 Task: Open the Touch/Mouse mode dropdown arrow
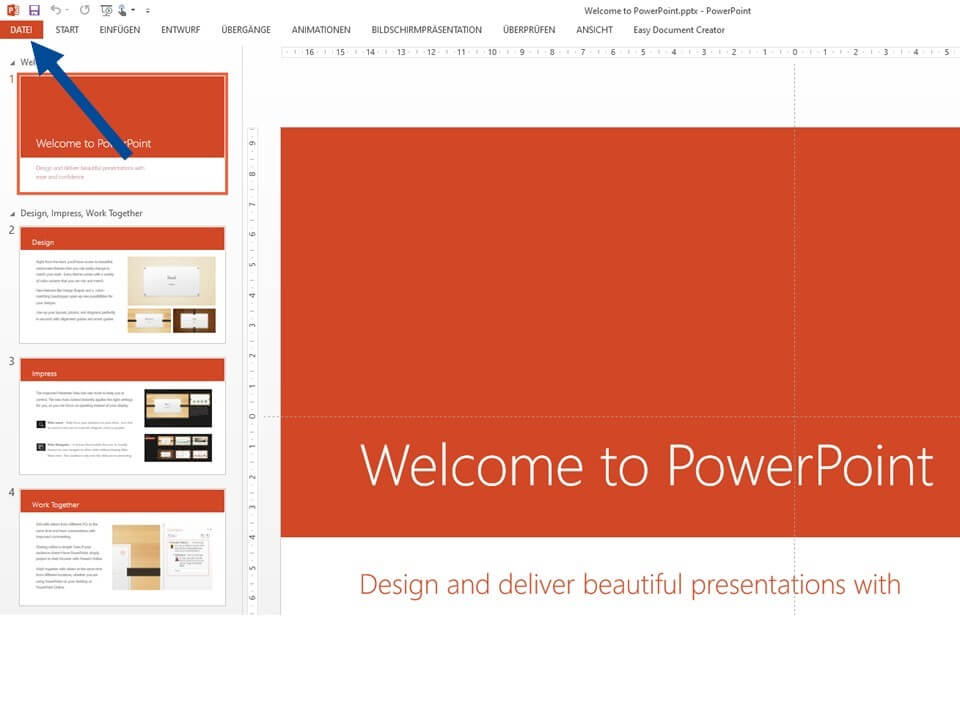[133, 10]
